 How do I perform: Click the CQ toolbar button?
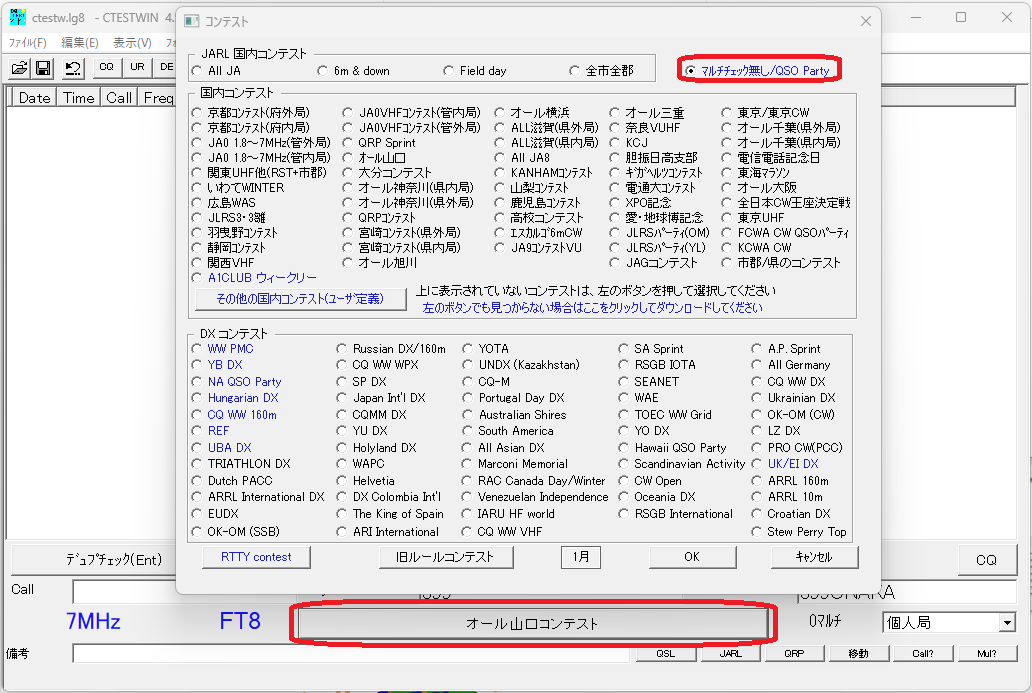[107, 67]
